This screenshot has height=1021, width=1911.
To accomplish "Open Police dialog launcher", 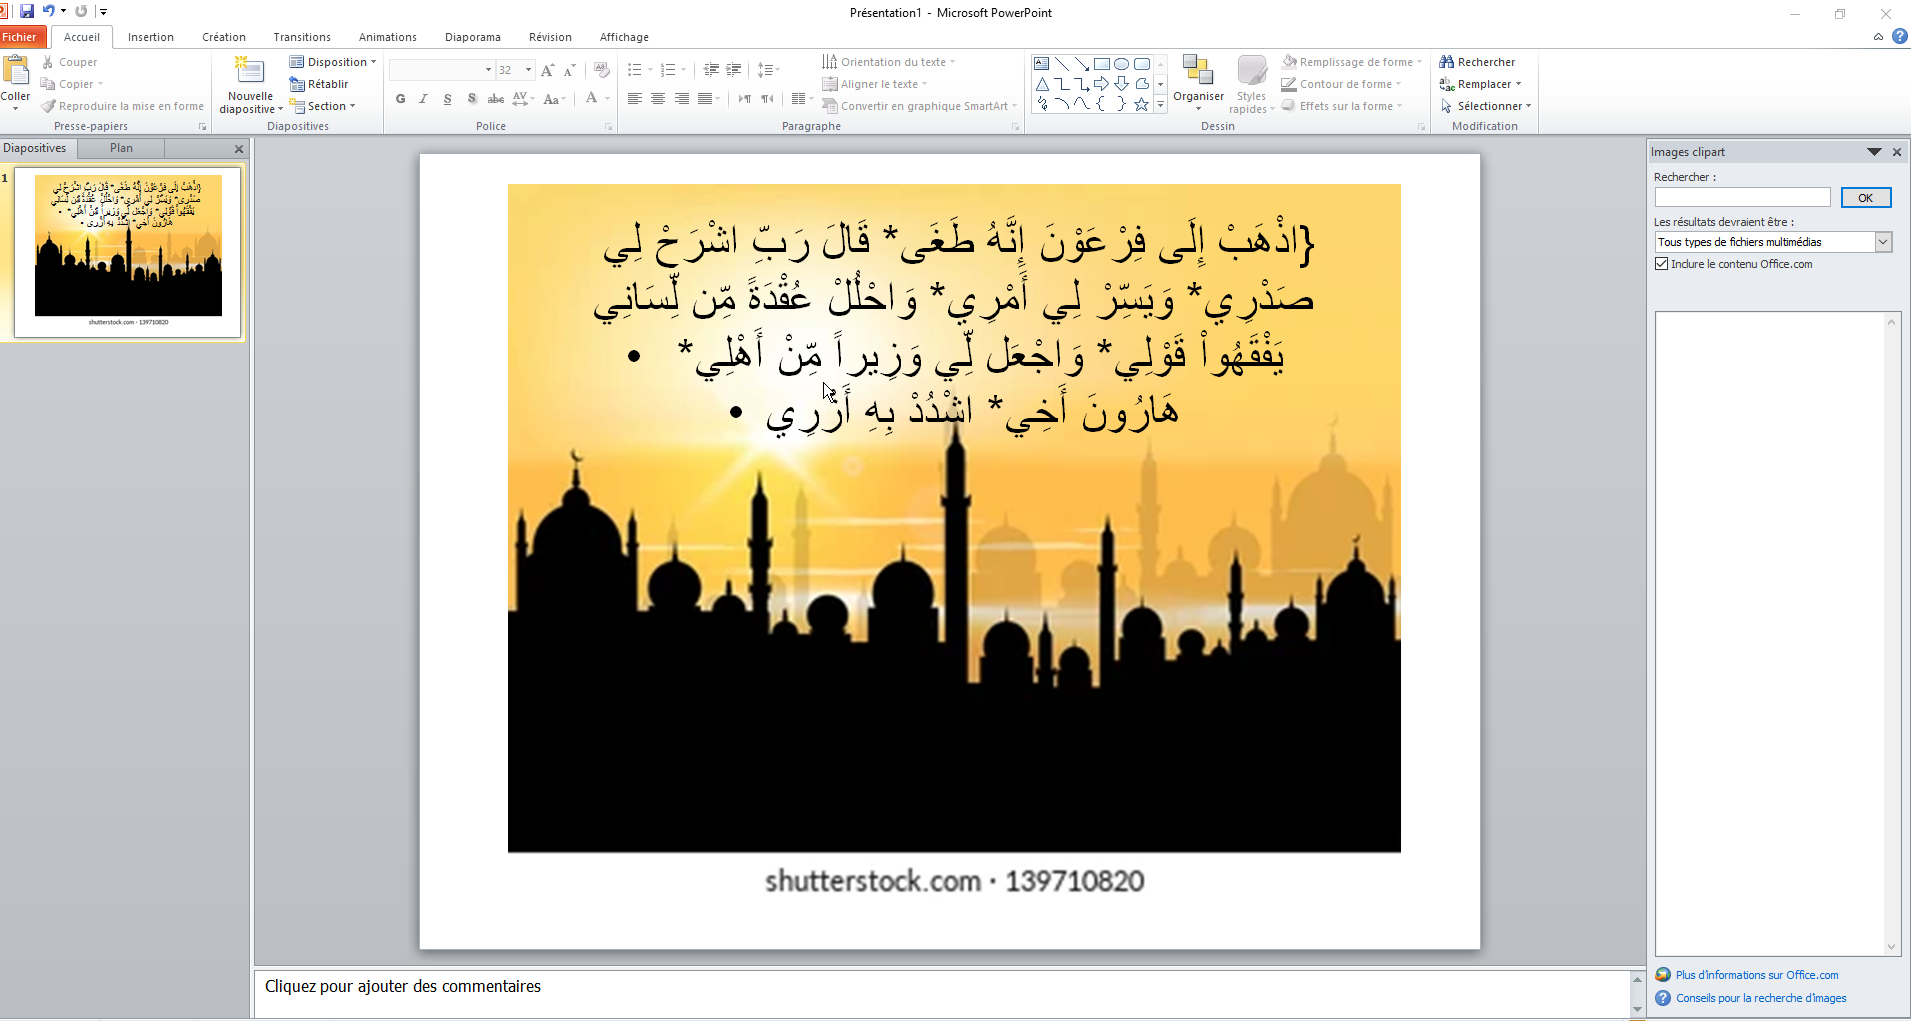I will point(608,127).
